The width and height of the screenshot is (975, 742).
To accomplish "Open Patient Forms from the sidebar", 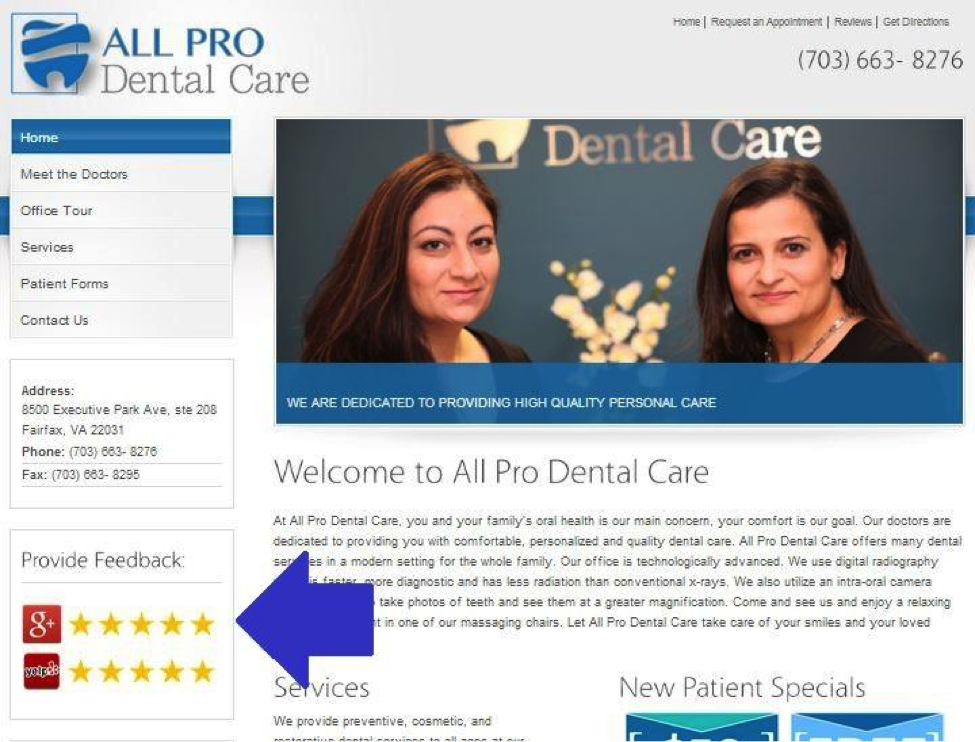I will 121,284.
